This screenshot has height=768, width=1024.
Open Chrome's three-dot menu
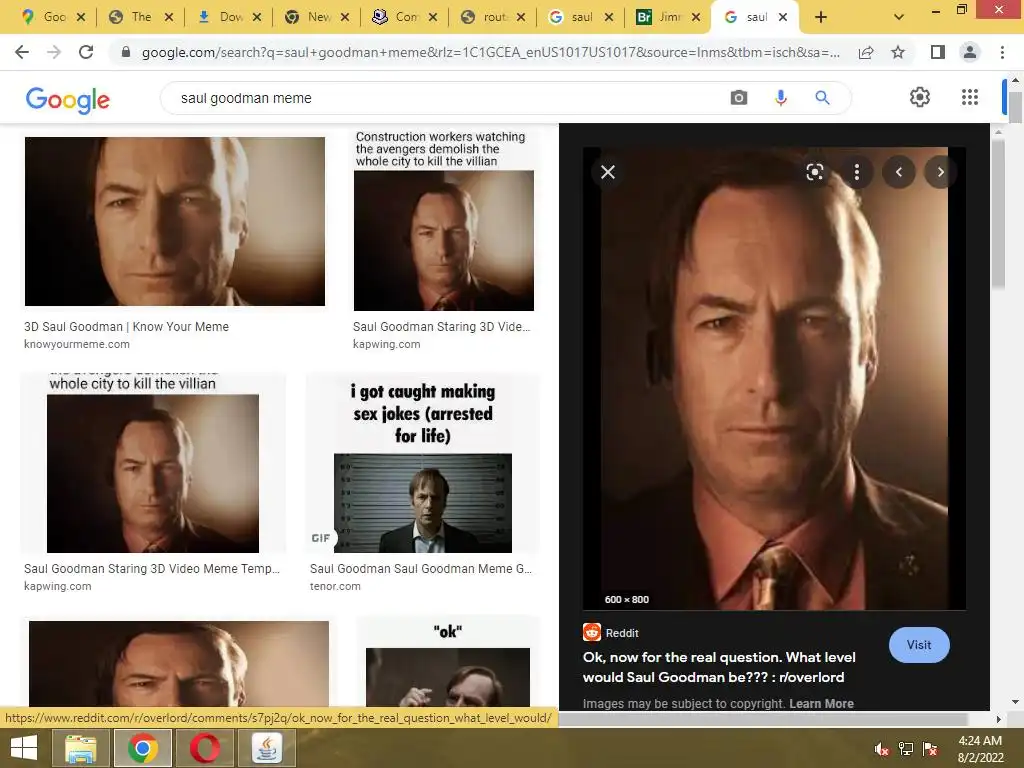tap(1002, 52)
